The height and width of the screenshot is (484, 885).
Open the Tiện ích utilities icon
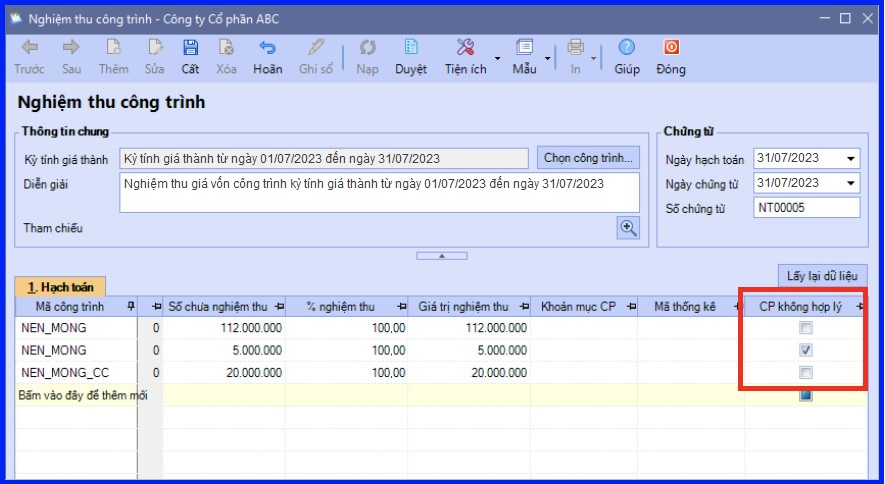click(465, 47)
